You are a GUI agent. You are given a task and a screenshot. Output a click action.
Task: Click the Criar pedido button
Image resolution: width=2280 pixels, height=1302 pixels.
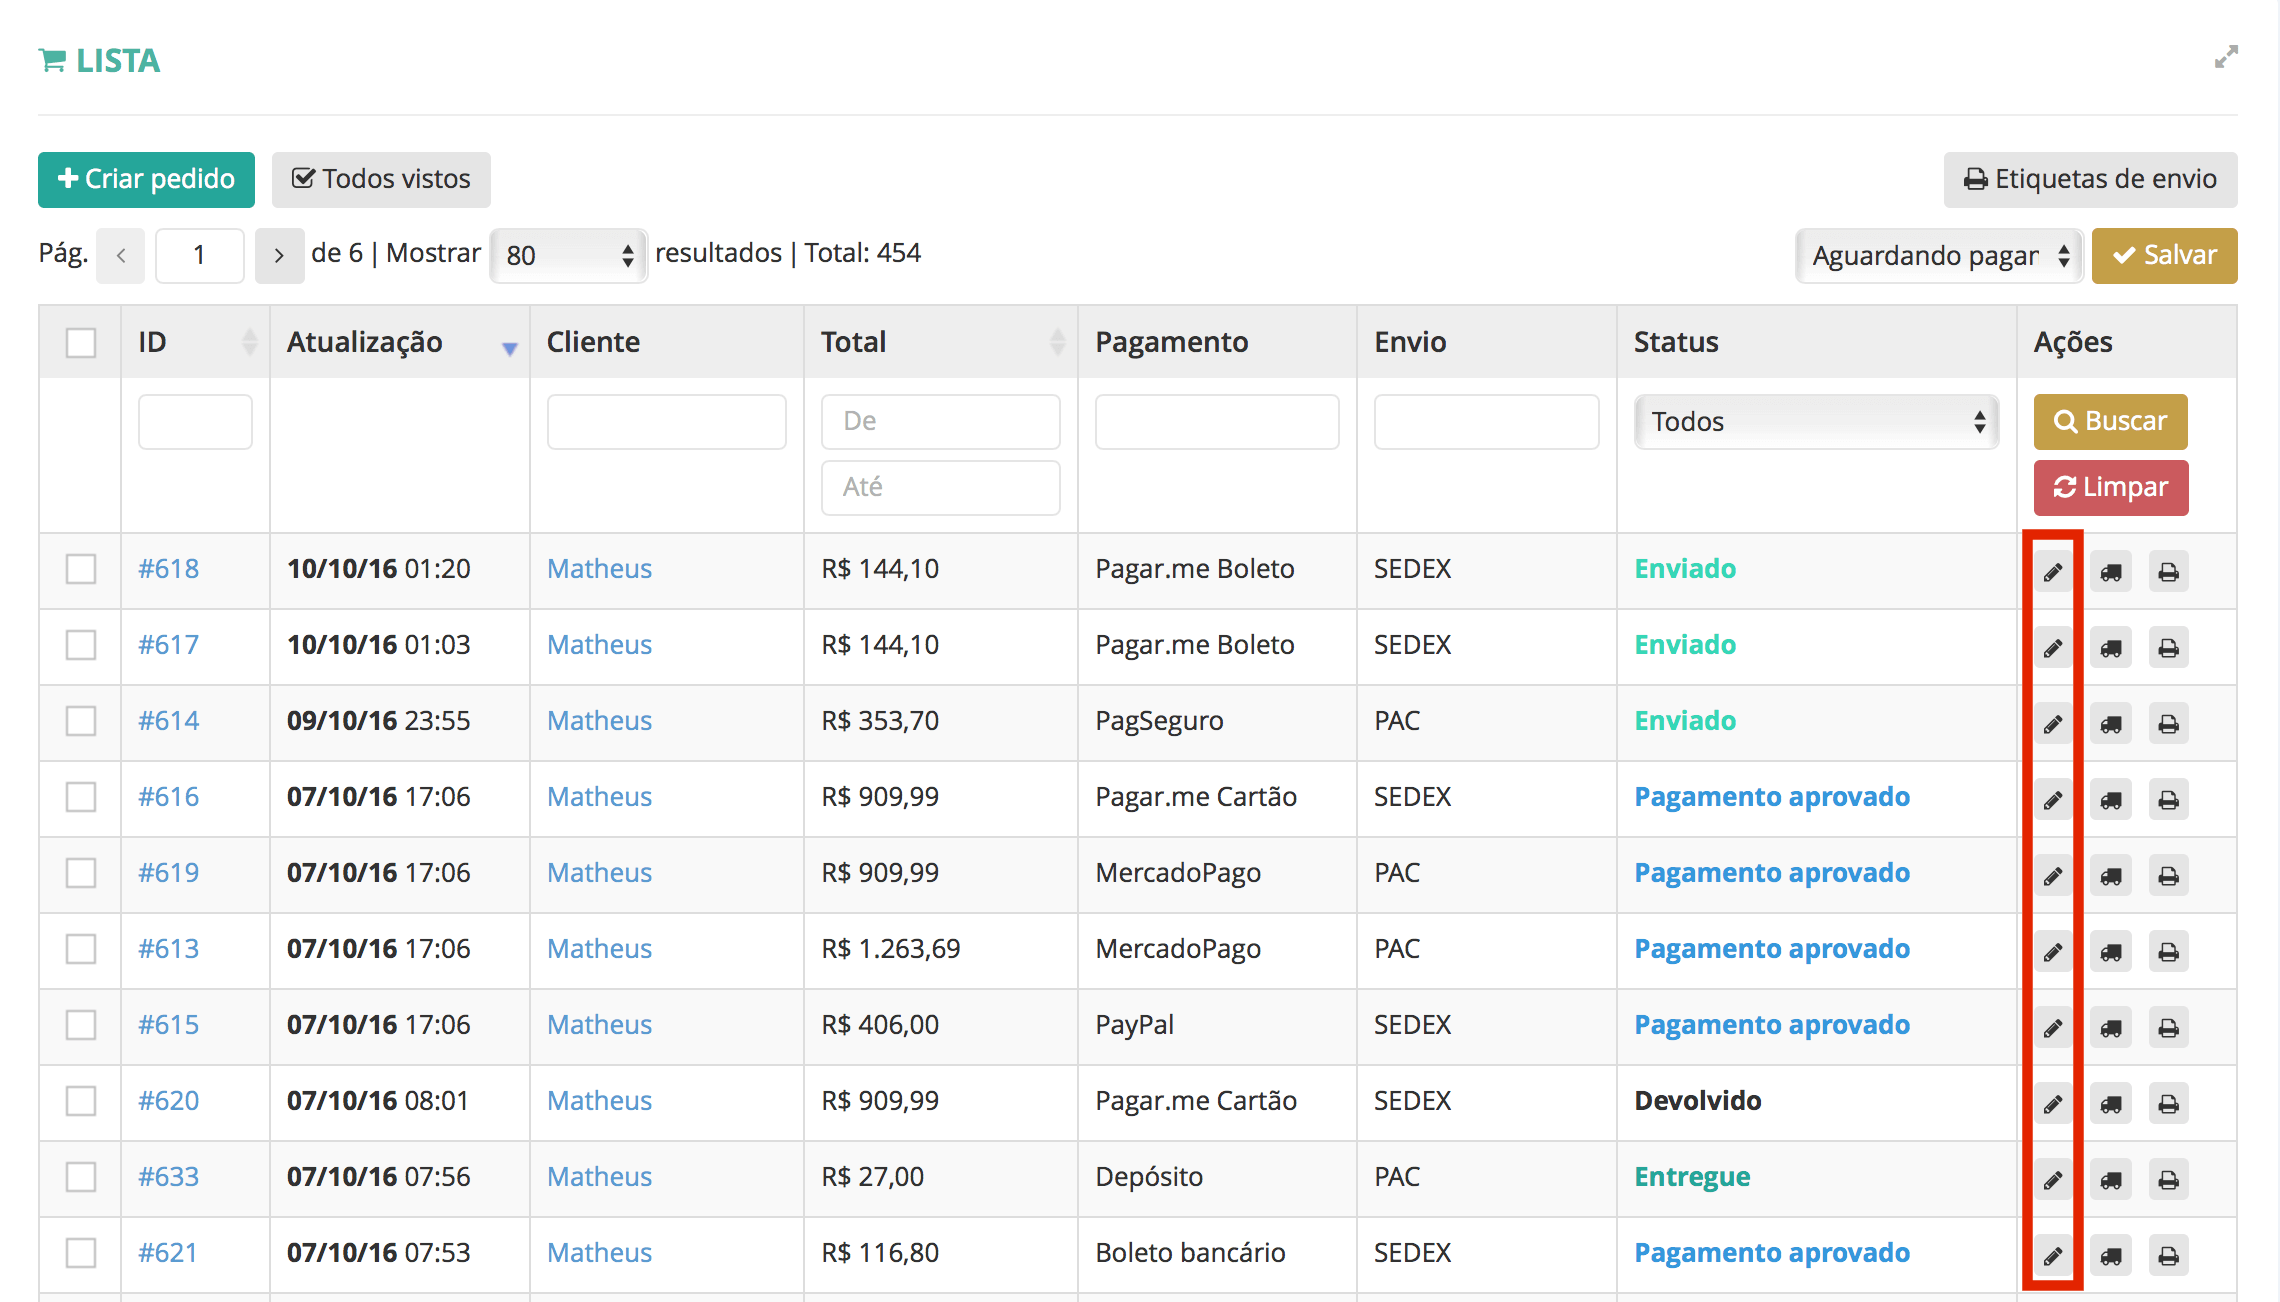(x=146, y=180)
